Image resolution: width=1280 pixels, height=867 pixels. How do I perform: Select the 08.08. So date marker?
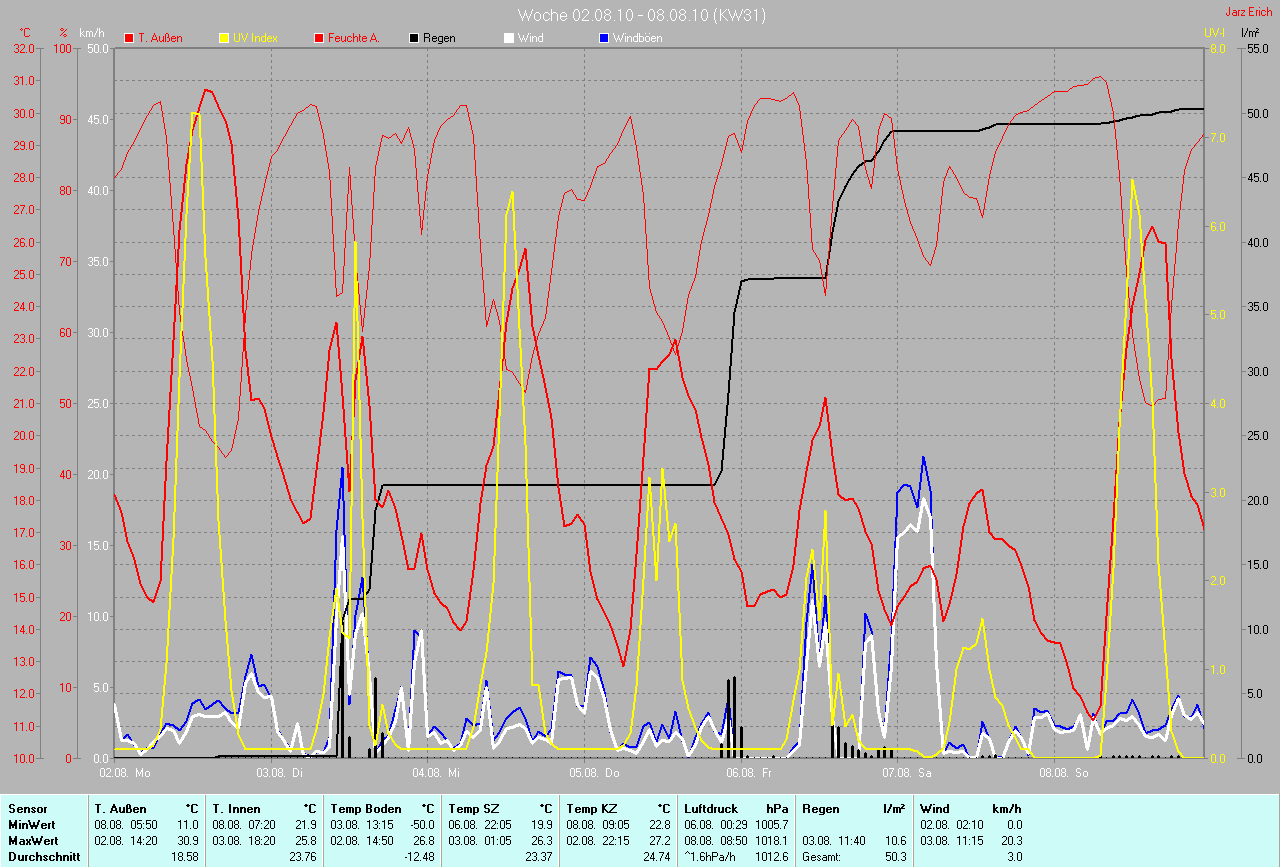coord(1064,773)
